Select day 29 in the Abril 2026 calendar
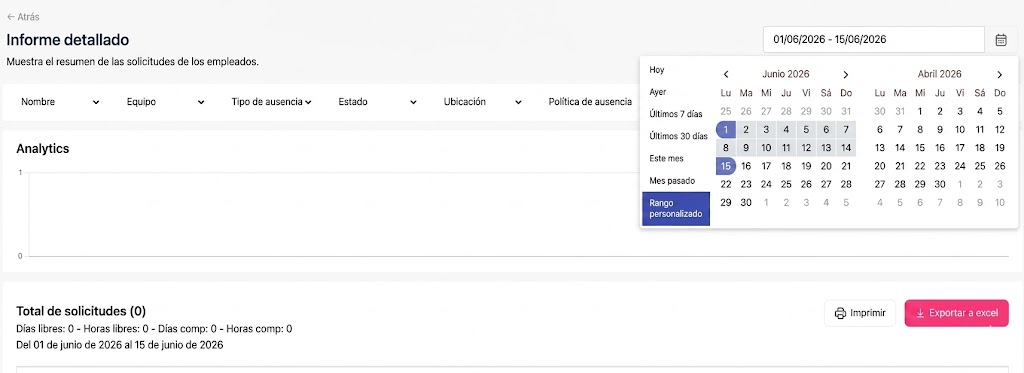This screenshot has width=1024, height=373. [x=920, y=184]
